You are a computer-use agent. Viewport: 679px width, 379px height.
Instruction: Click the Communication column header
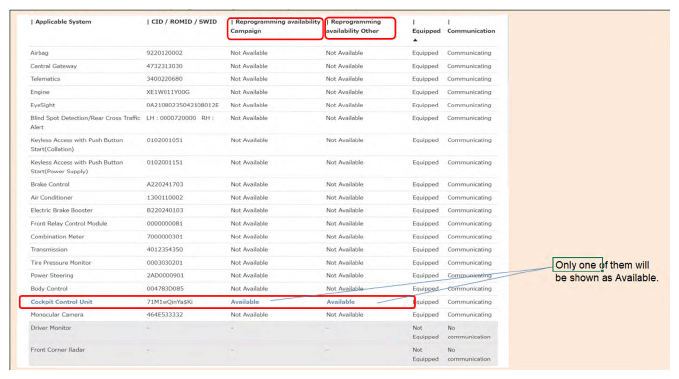(471, 31)
